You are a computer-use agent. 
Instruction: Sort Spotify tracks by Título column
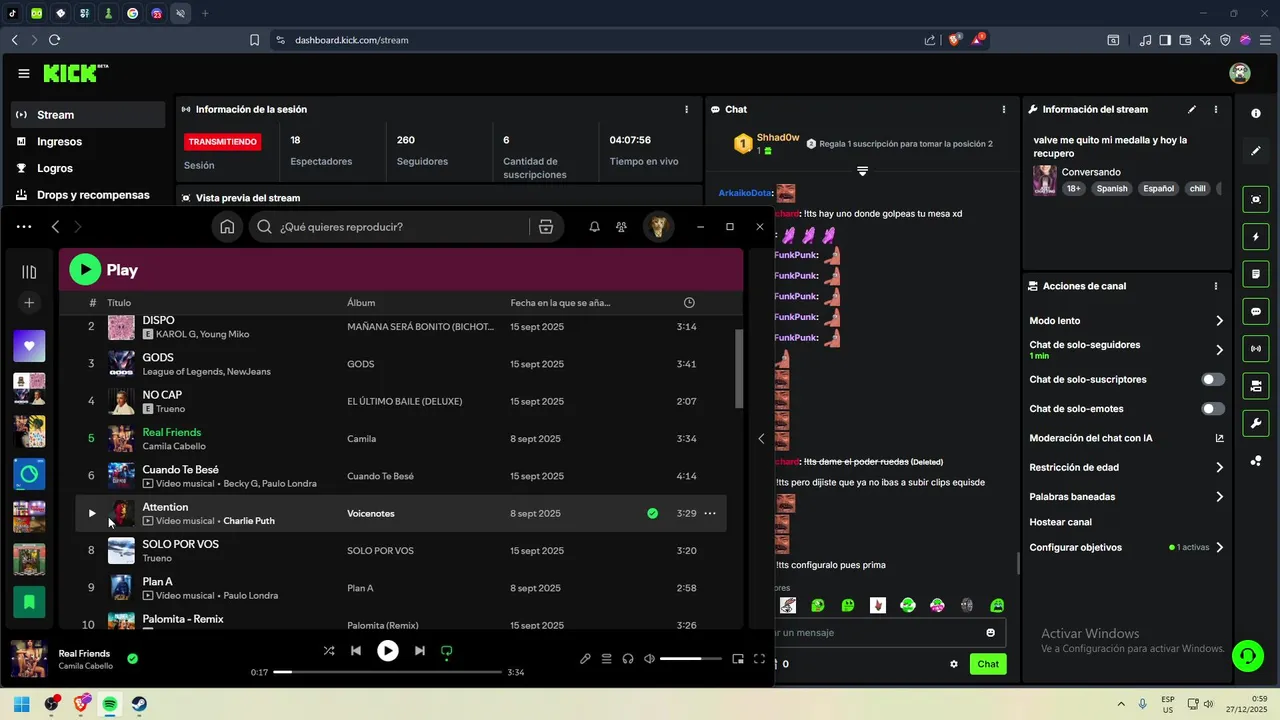(x=119, y=303)
